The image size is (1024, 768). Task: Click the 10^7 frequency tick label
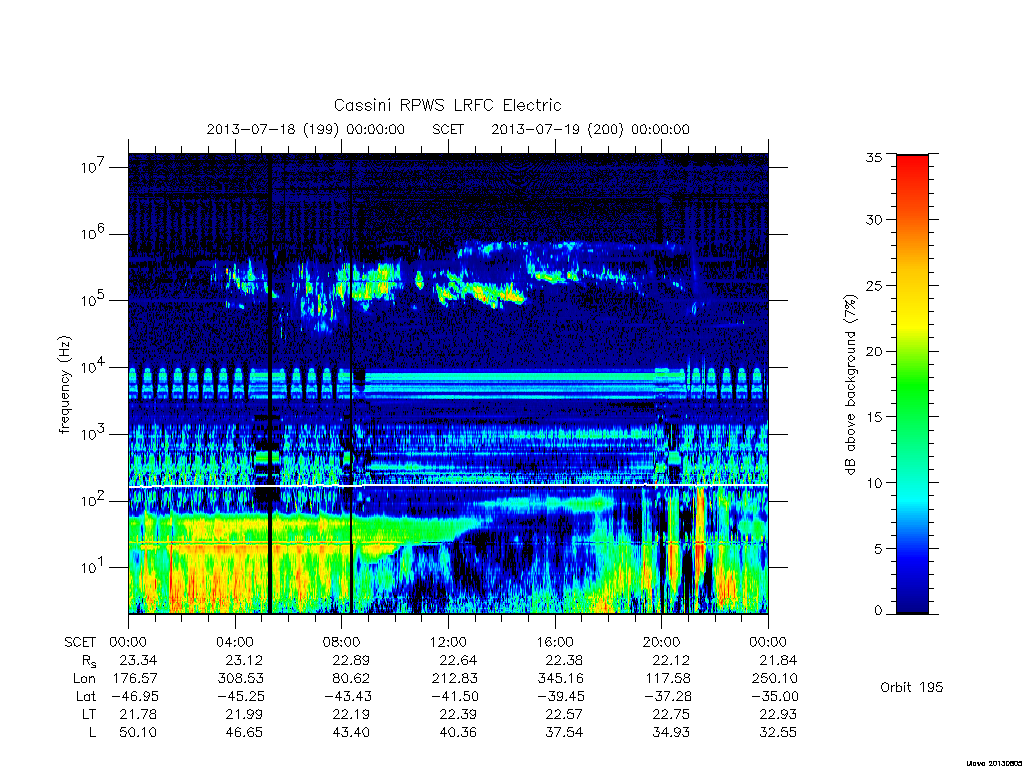(93, 166)
